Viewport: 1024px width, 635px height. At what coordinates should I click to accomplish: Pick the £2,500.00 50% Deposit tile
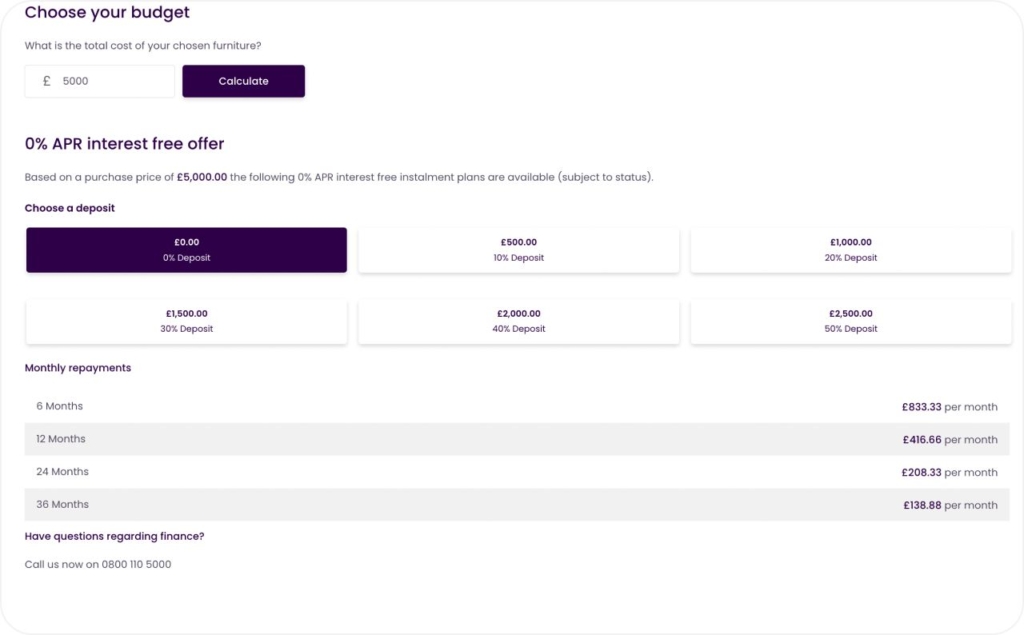850,321
